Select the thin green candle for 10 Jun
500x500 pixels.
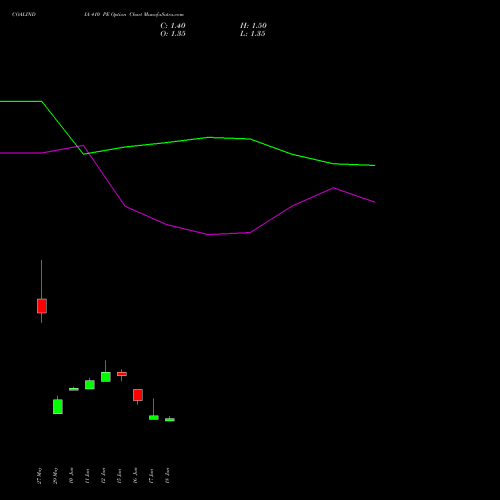pyautogui.click(x=74, y=389)
